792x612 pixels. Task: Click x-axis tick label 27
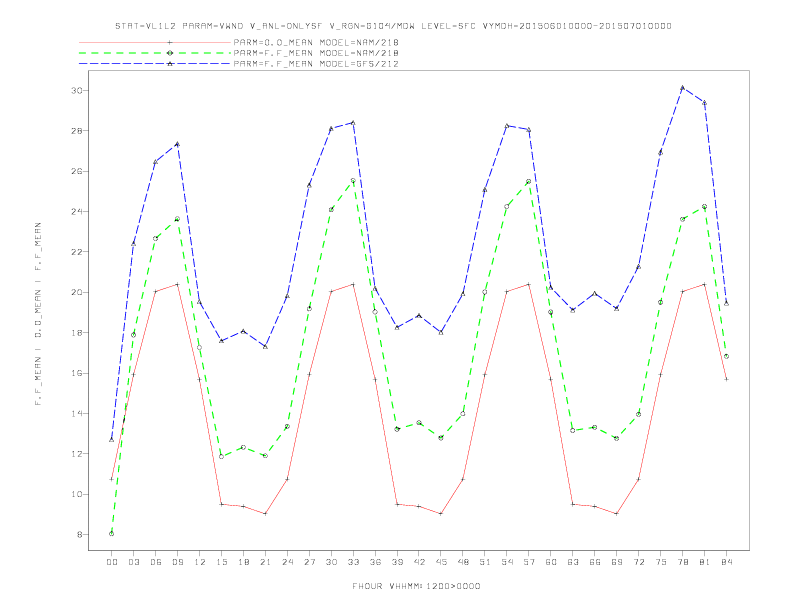309,562
